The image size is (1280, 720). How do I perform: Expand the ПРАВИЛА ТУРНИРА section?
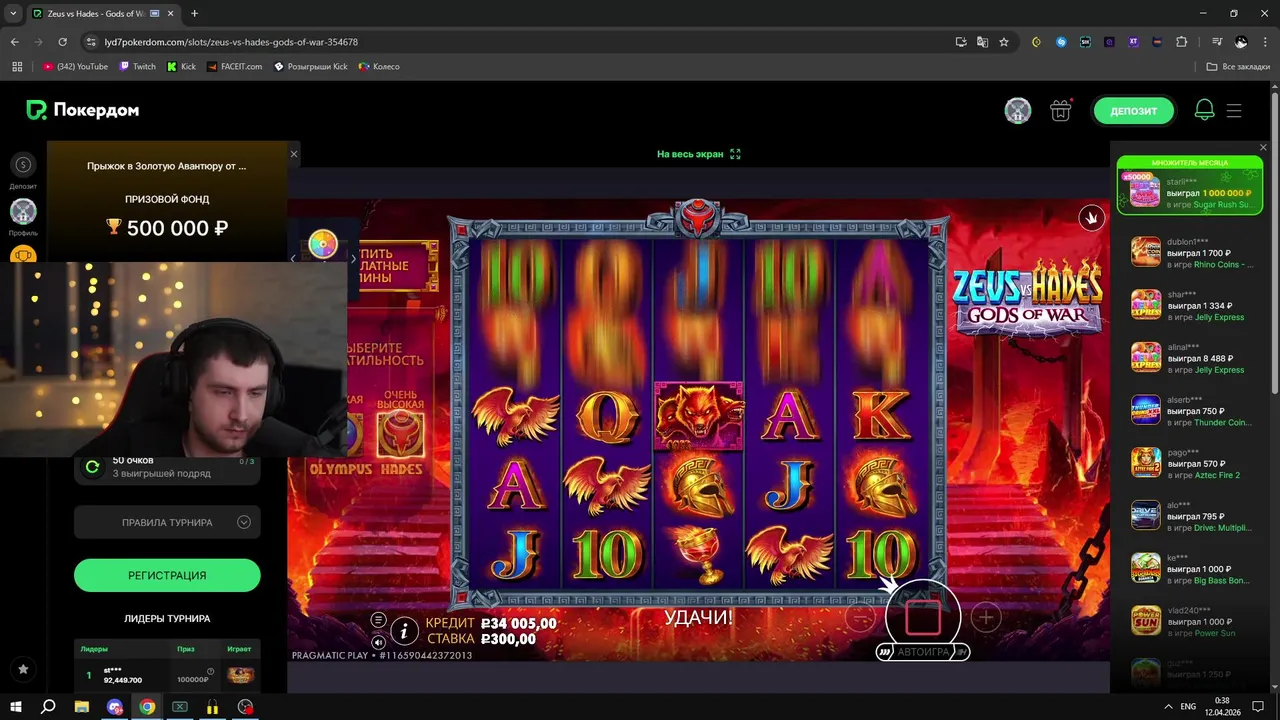(167, 522)
